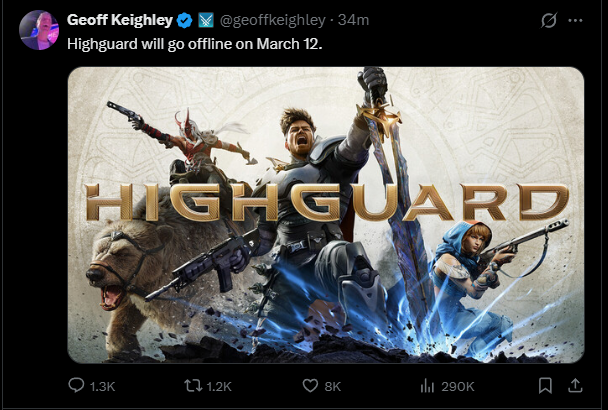Viewport: 608px width, 410px height.
Task: Open repost options via arrows icon
Action: click(193, 386)
